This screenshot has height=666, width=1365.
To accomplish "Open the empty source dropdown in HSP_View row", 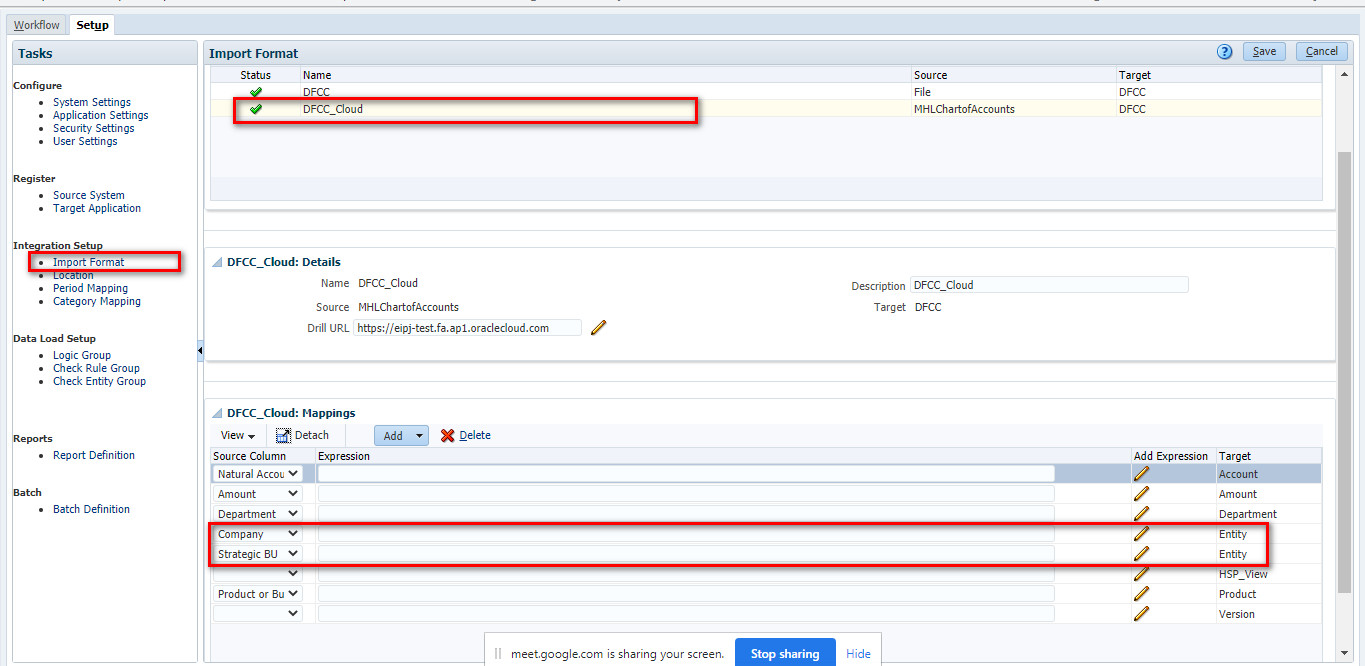I will (293, 574).
